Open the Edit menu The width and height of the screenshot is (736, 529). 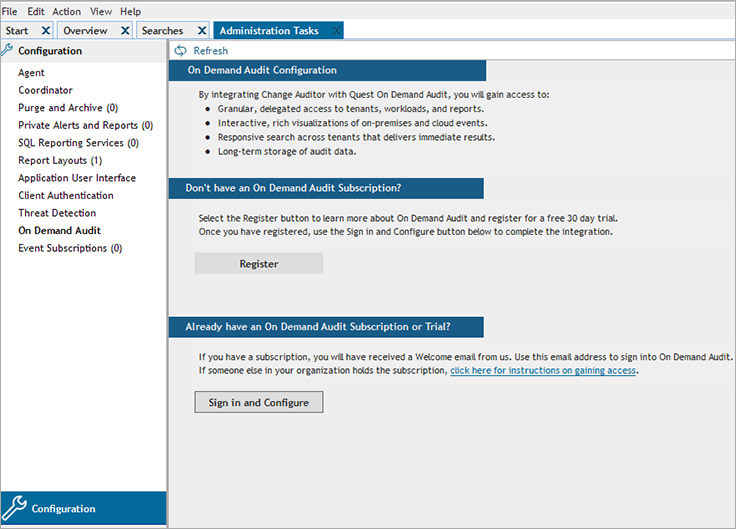[36, 11]
